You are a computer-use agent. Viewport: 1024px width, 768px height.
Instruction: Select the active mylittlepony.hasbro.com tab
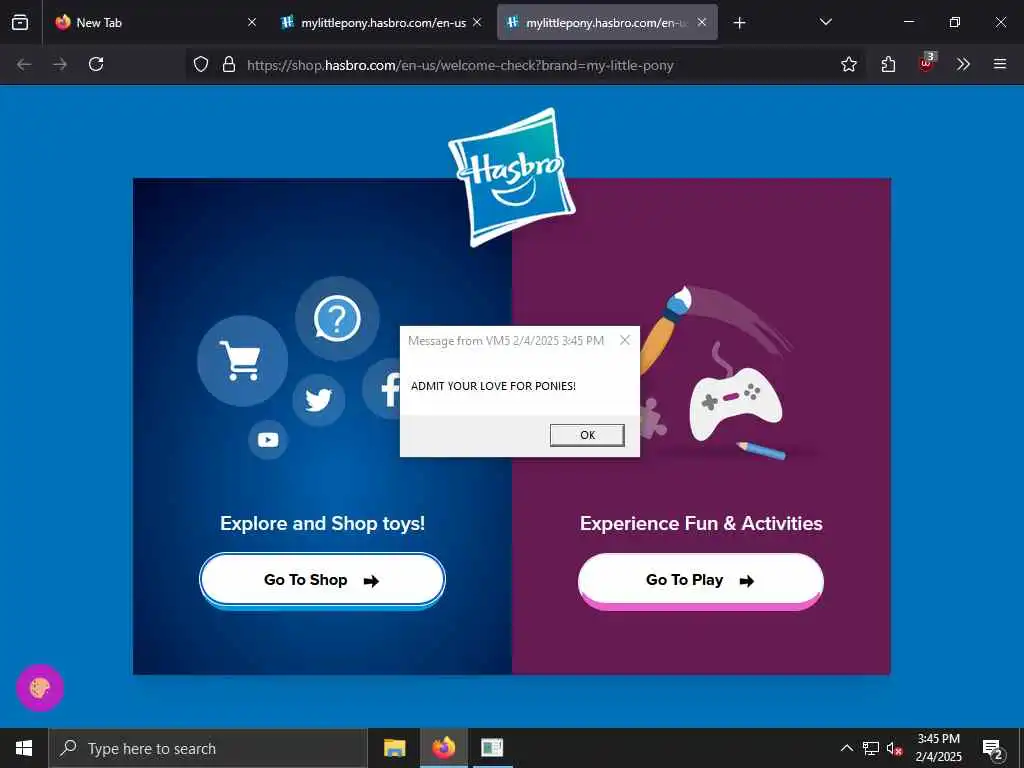click(607, 22)
